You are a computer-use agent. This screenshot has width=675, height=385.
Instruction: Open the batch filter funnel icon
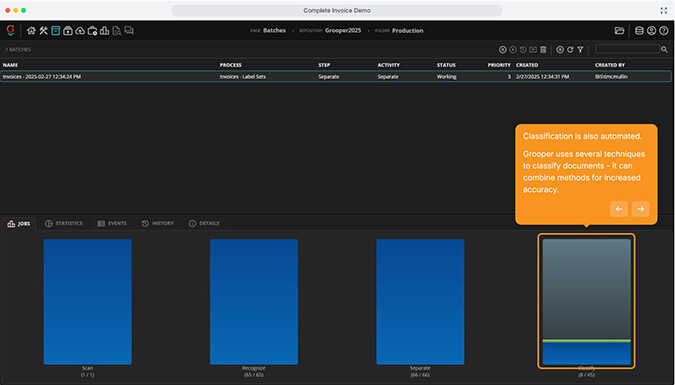580,50
